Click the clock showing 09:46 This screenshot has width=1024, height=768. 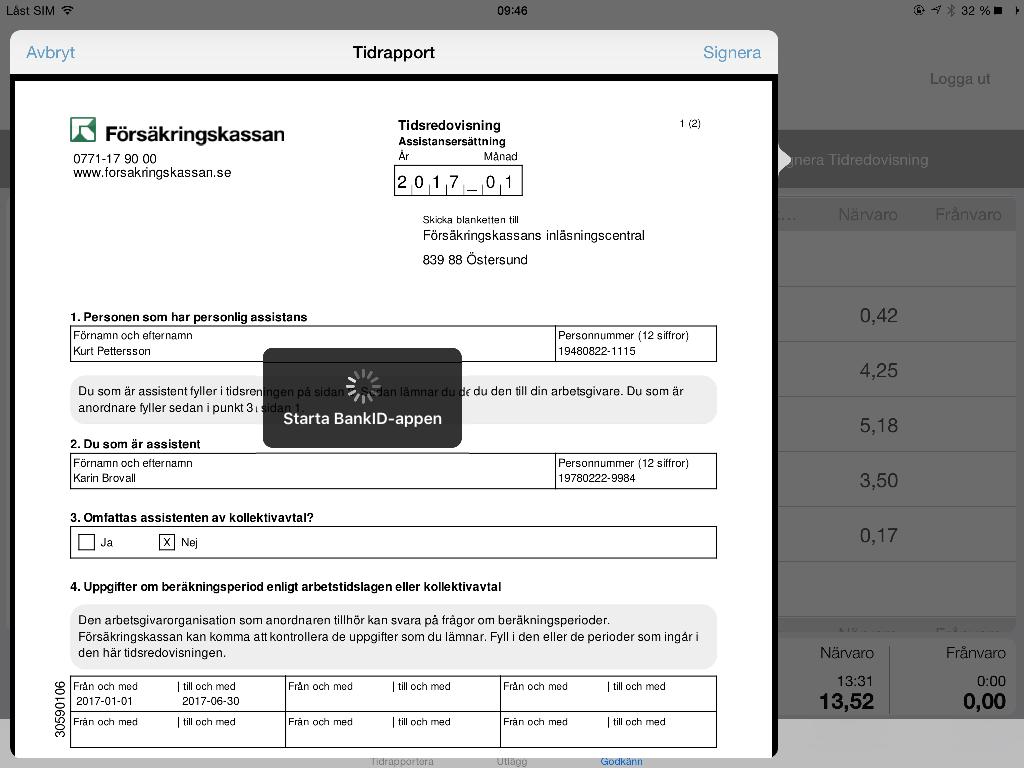pyautogui.click(x=512, y=10)
